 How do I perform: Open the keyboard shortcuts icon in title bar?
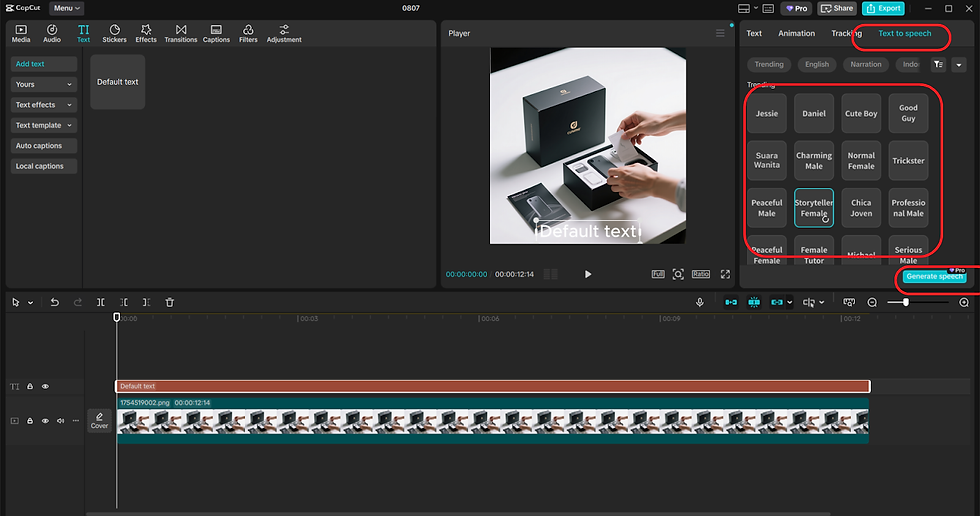click(x=769, y=9)
